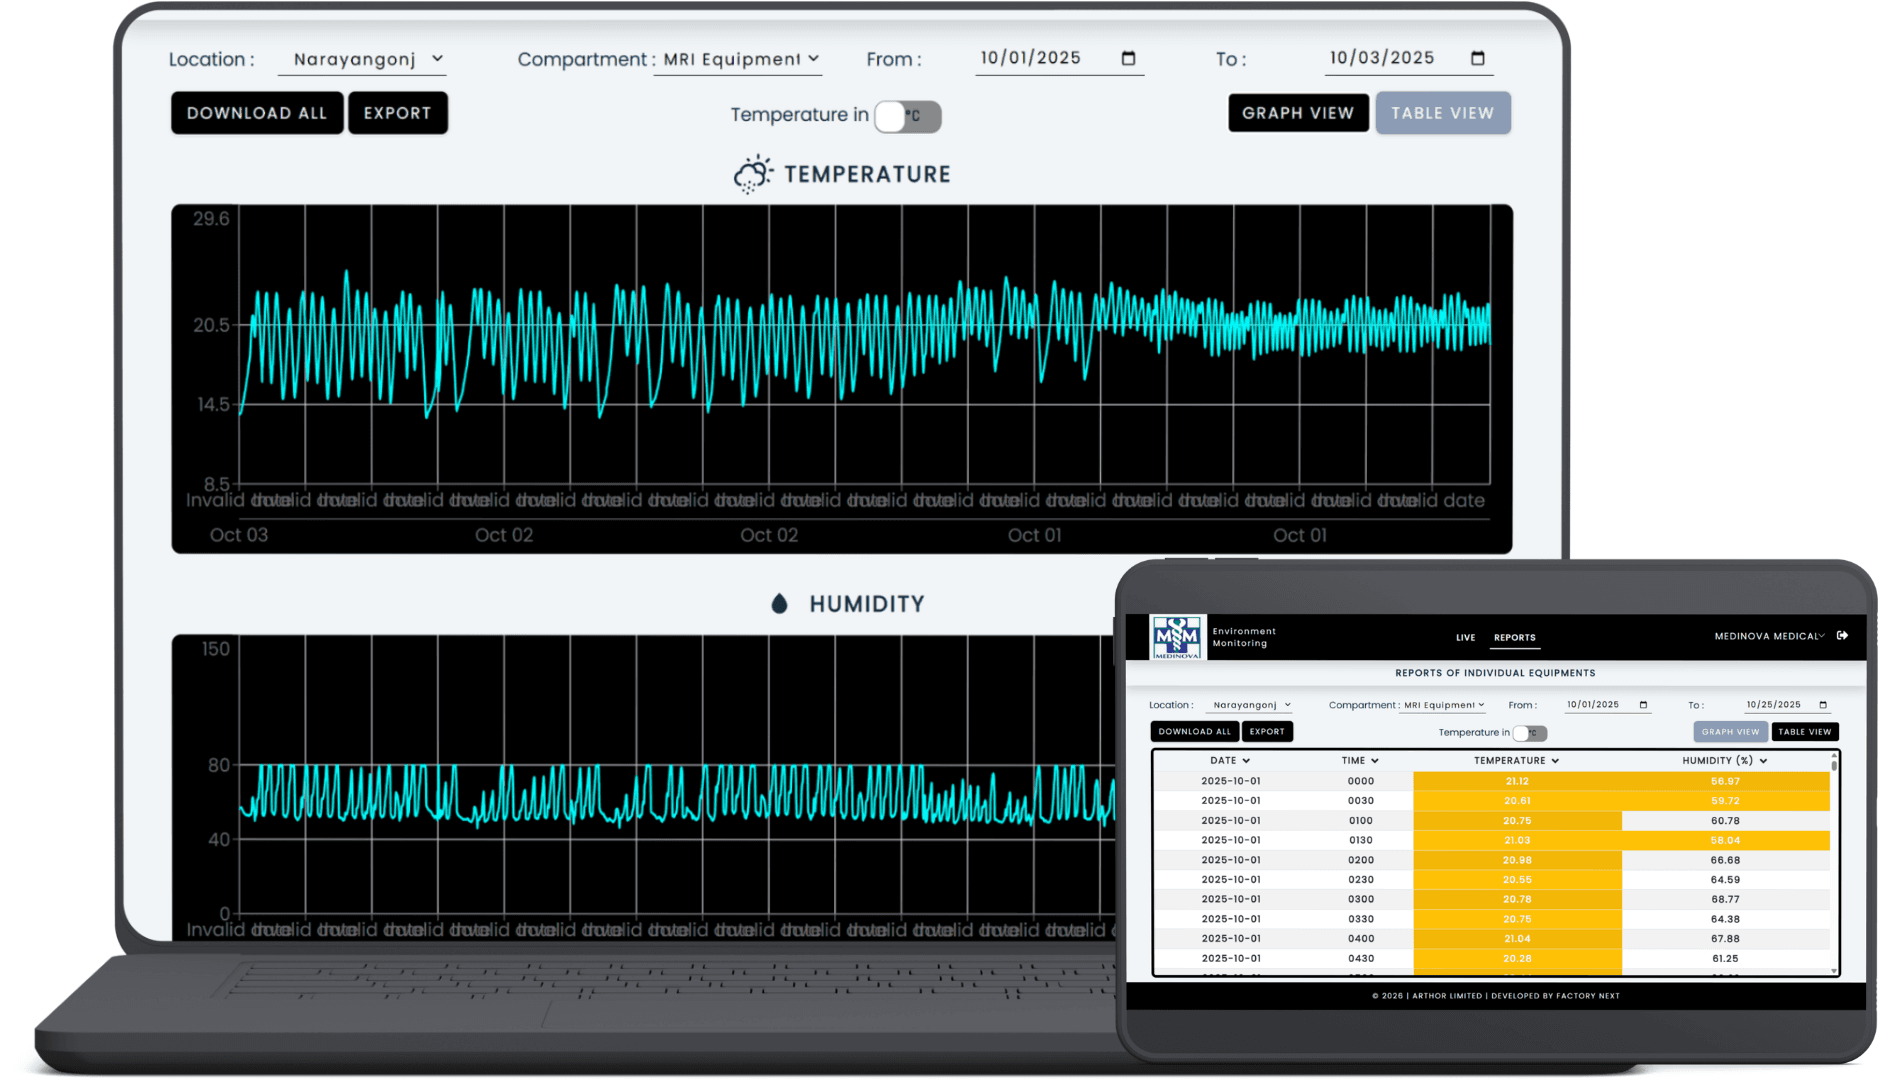Open the tablet Compartment dropdown showing MRI Equipment
1879x1080 pixels.
(x=1443, y=705)
